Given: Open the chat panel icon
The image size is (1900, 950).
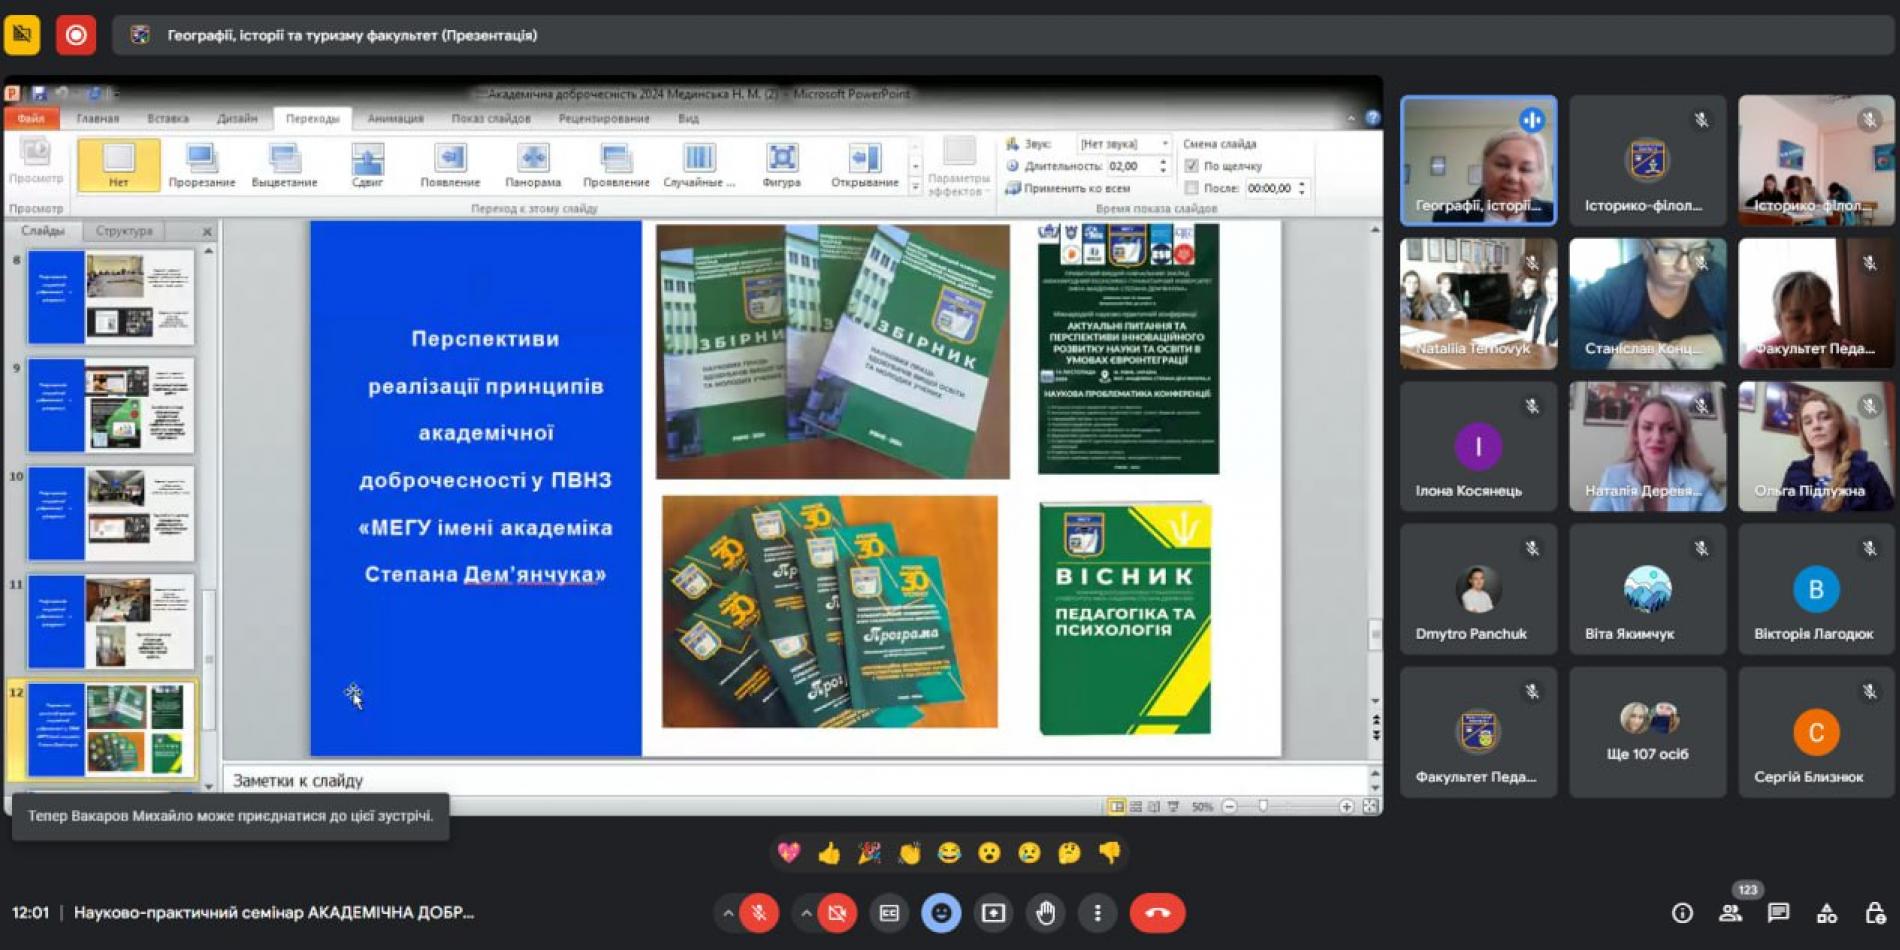Looking at the screenshot, I should [x=1778, y=913].
